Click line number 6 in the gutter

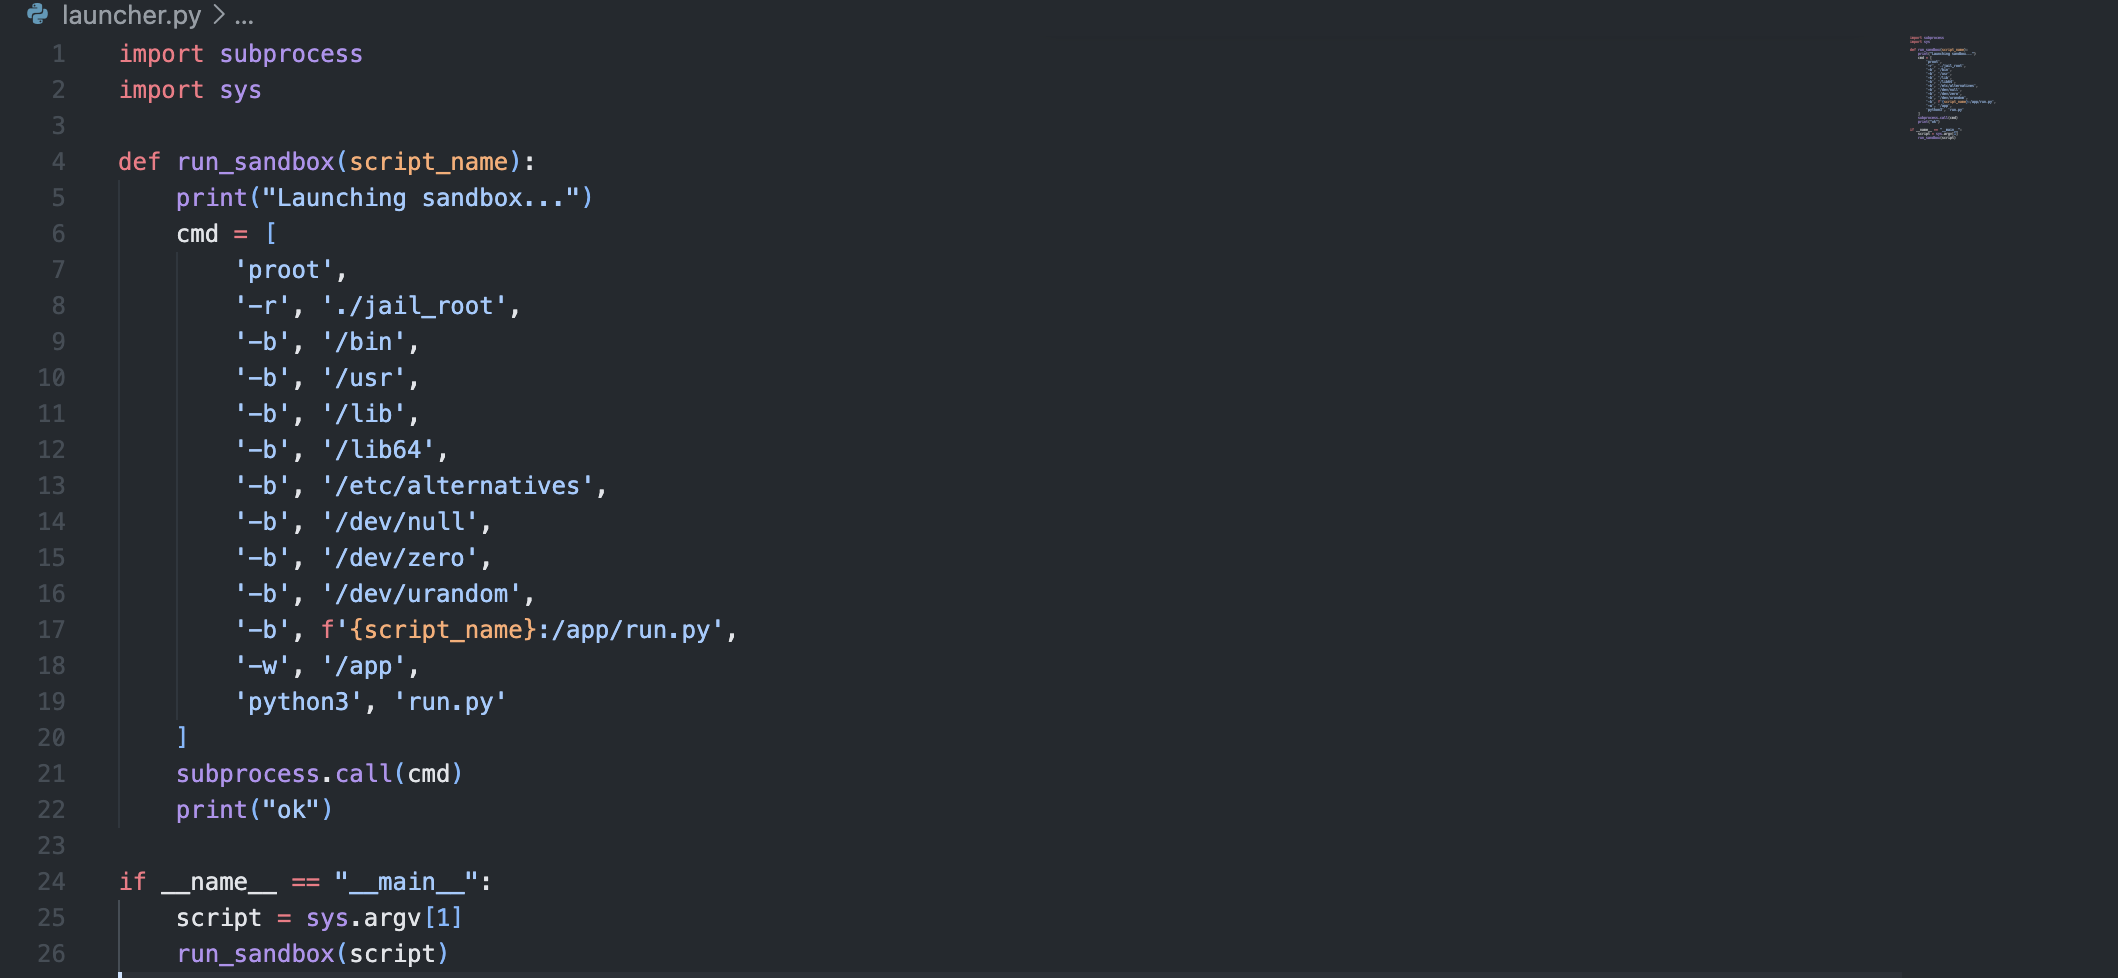pos(58,234)
